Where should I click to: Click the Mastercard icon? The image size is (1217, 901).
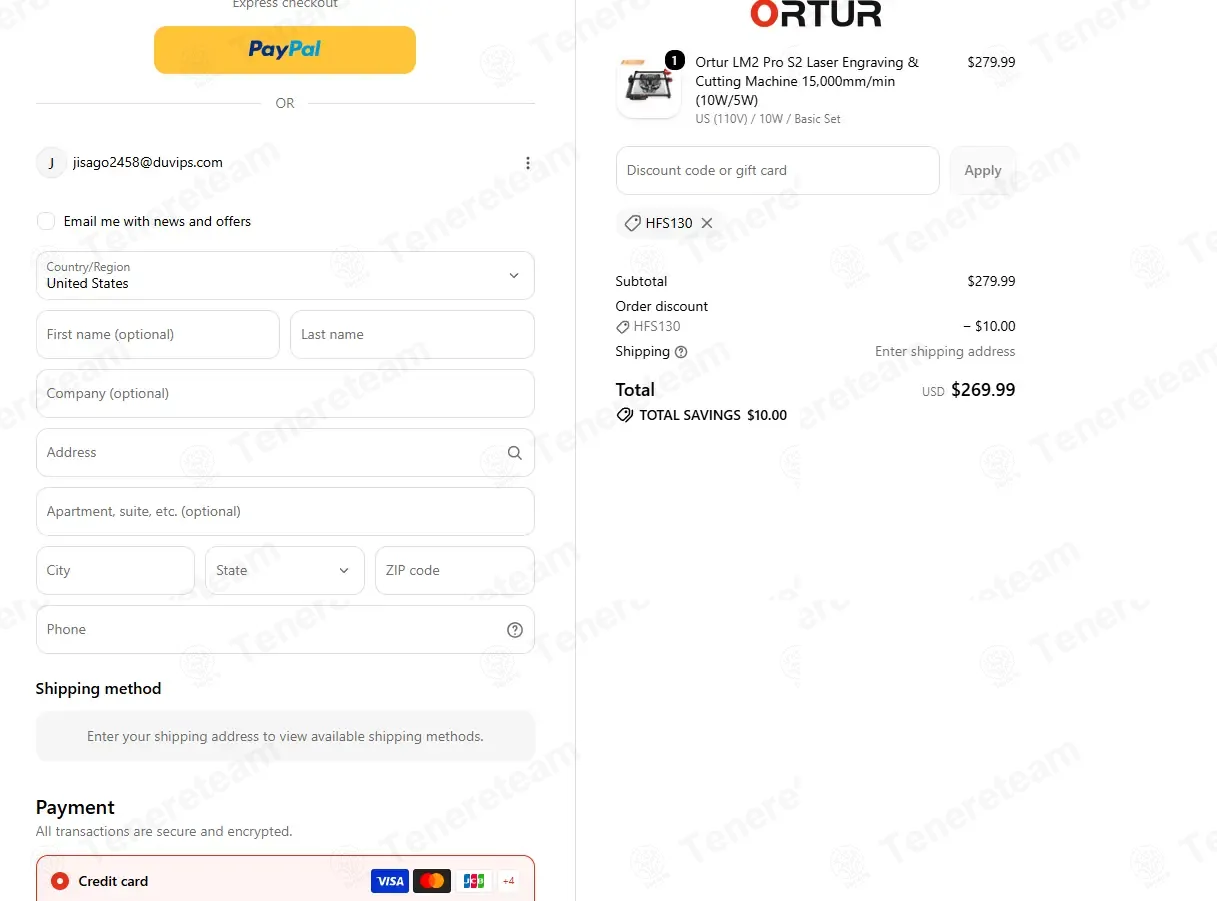coord(432,881)
